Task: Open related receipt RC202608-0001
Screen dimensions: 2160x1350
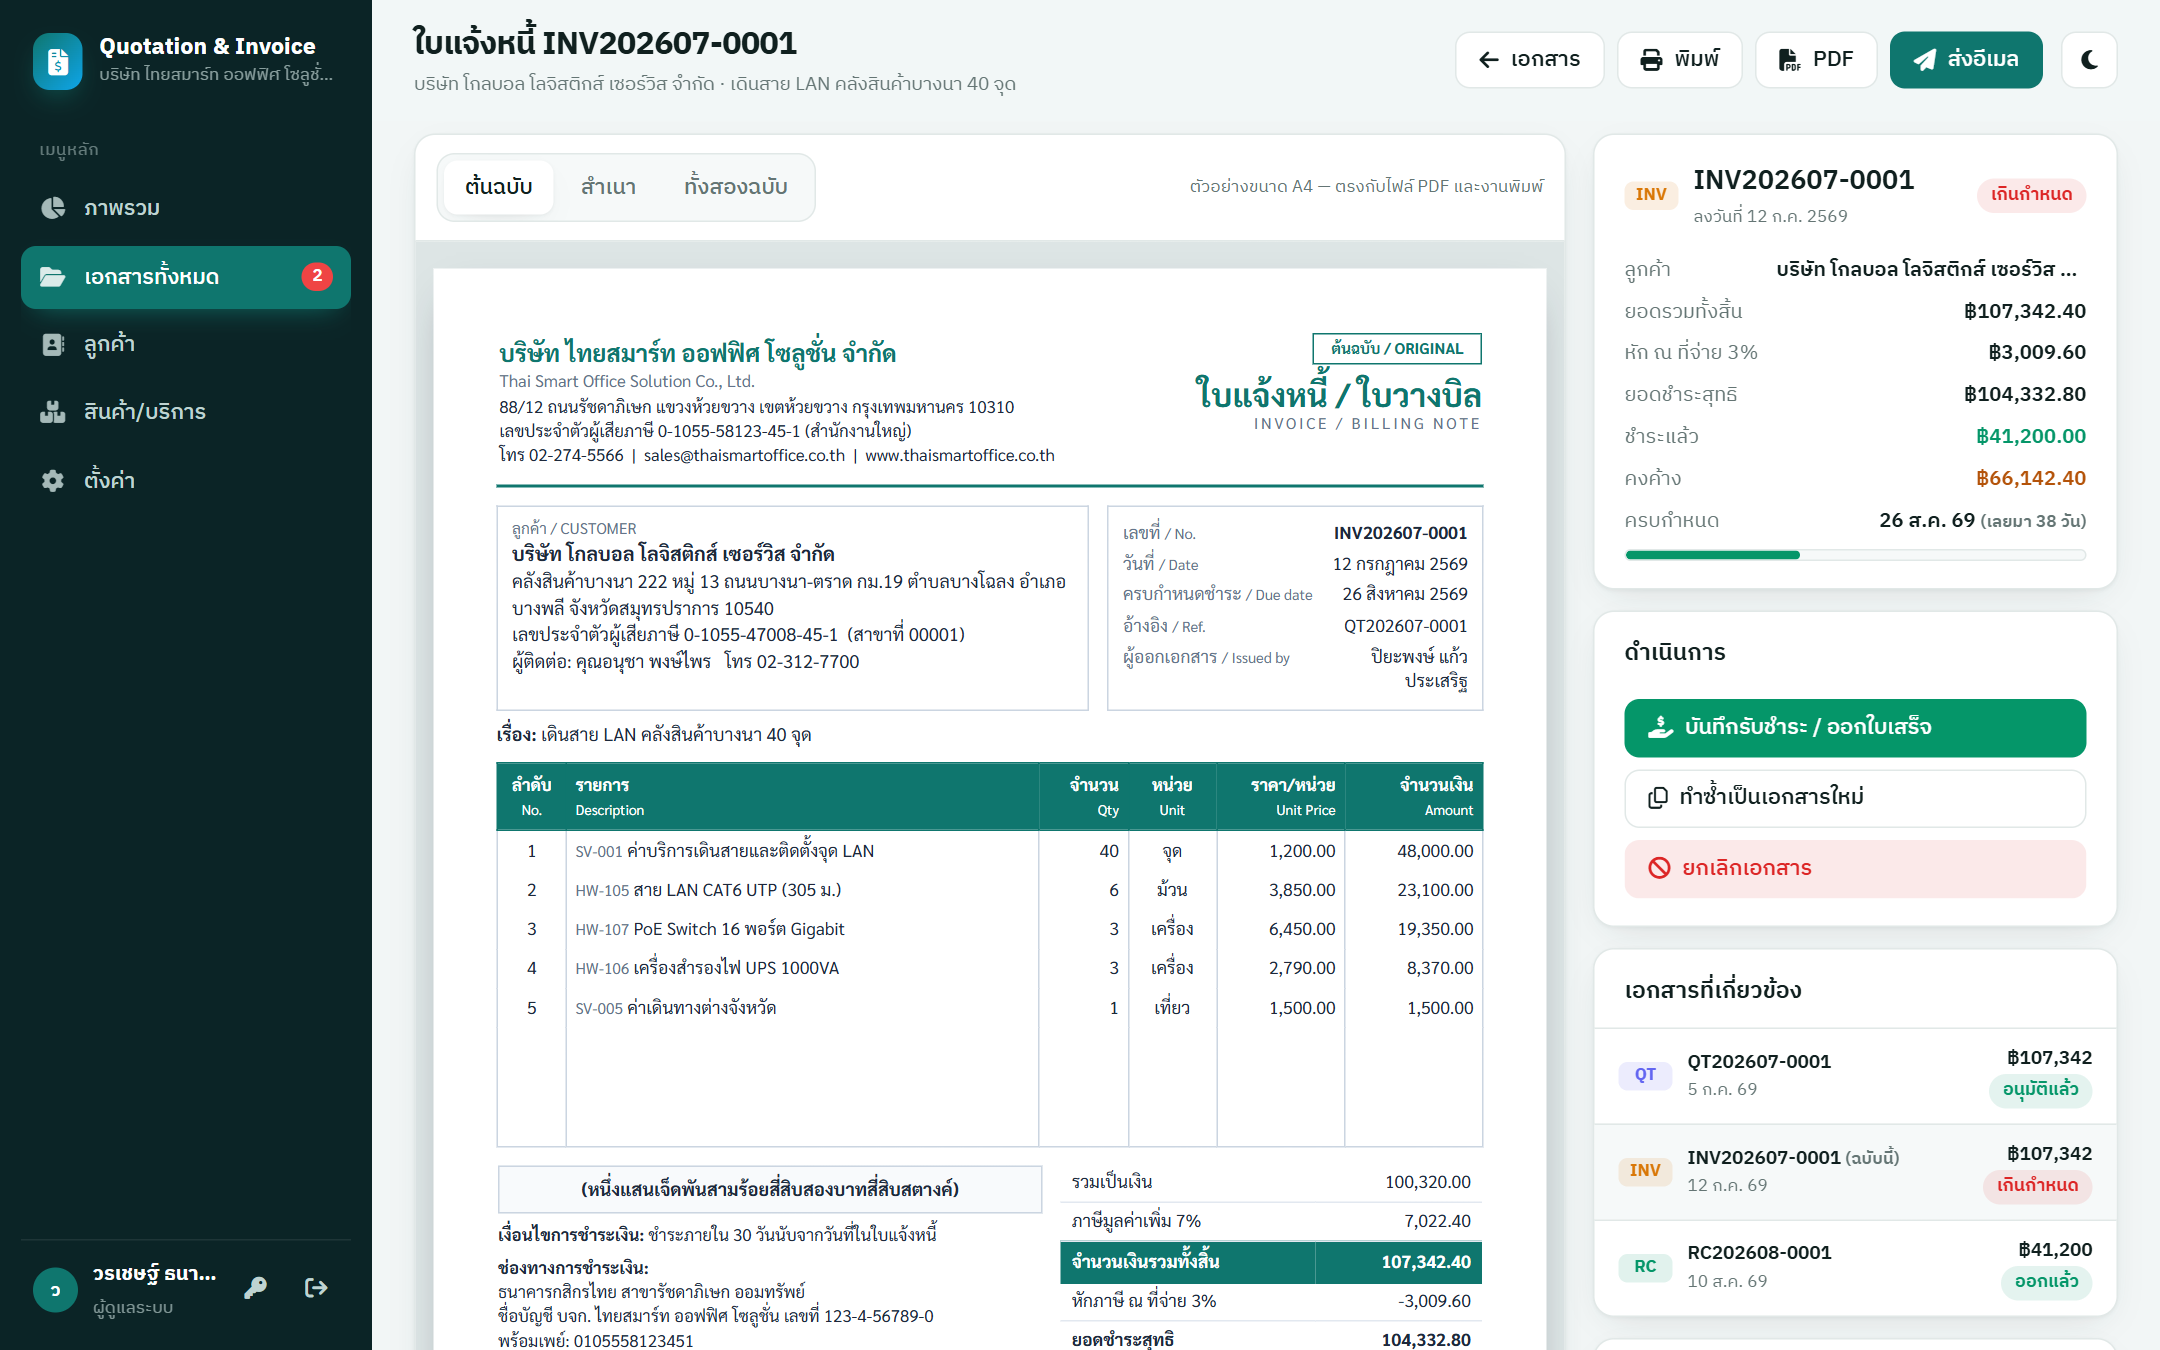Action: click(x=1855, y=1267)
